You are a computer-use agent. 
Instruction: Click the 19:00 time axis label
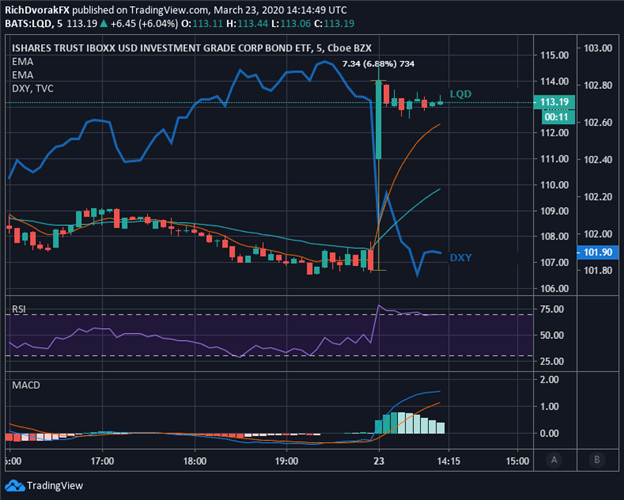[x=287, y=461]
